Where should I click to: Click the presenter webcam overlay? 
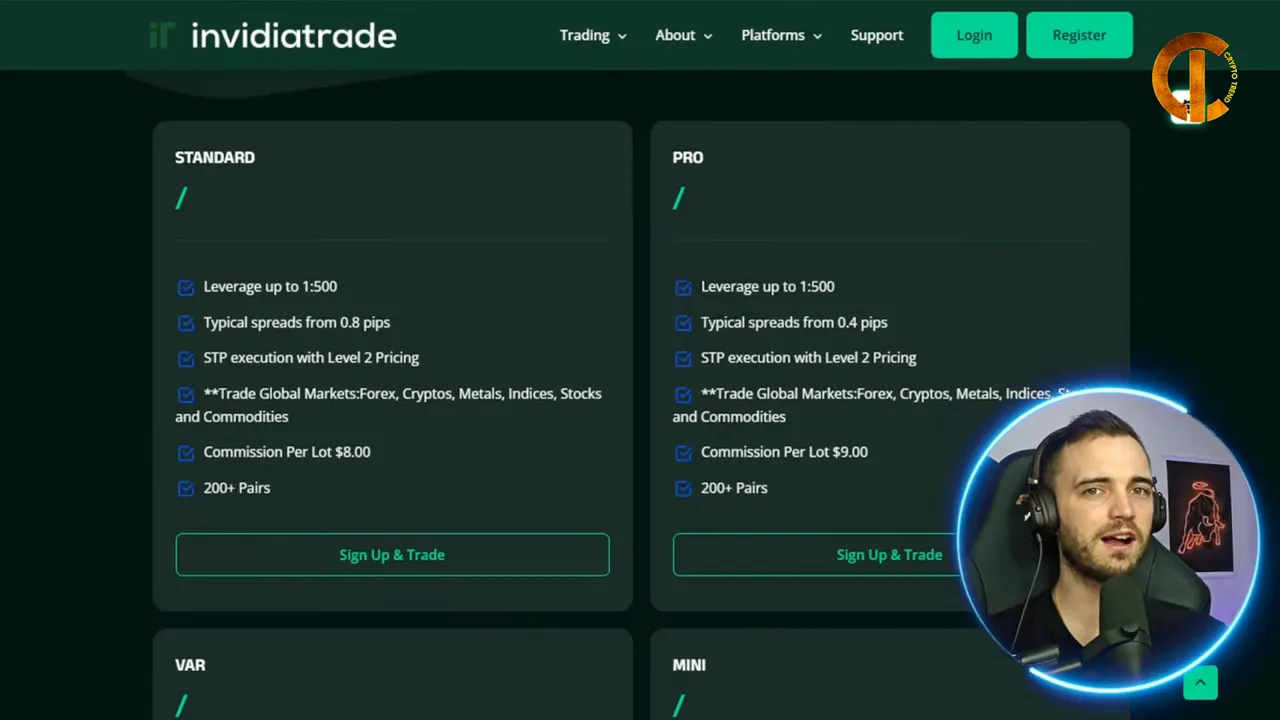[1108, 540]
